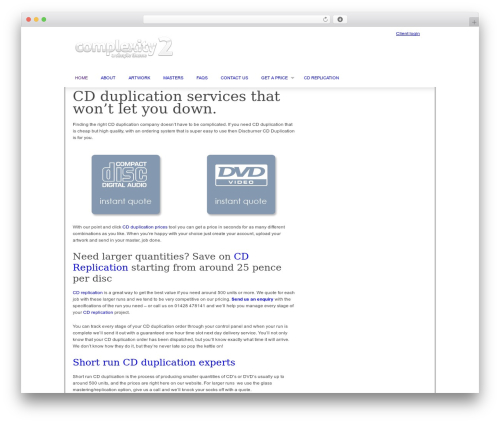The height and width of the screenshot is (423, 500).
Task: Click the 'CD replication project' link
Action: (x=98, y=312)
